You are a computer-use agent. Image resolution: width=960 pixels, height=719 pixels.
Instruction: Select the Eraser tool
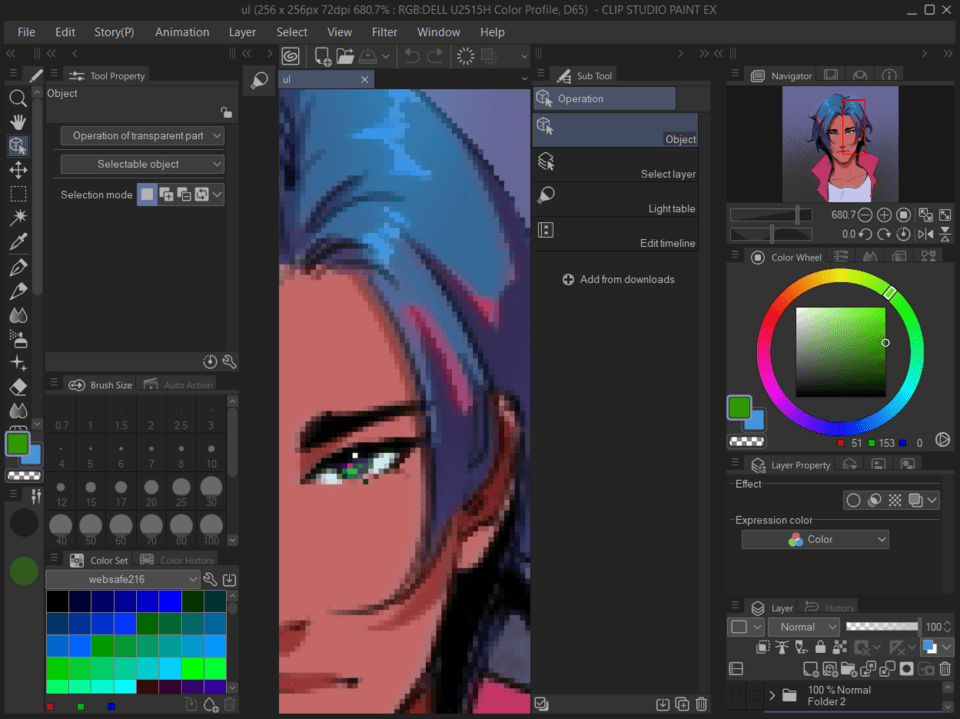(18, 387)
